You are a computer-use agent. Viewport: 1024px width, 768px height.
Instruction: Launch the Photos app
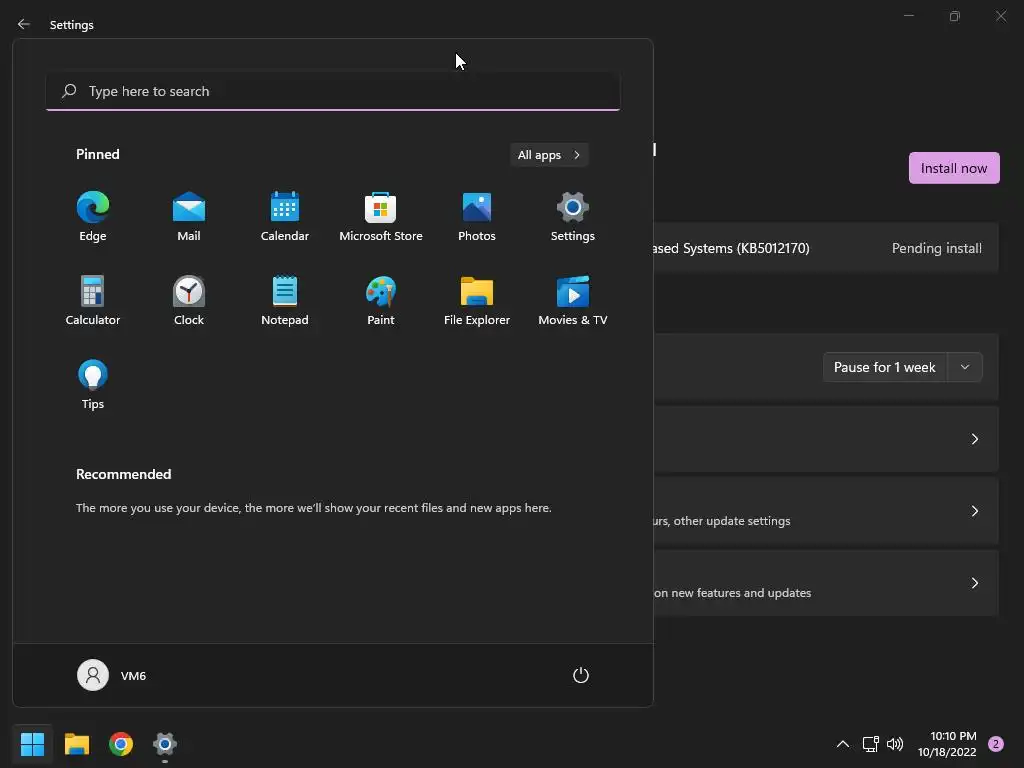tap(477, 217)
